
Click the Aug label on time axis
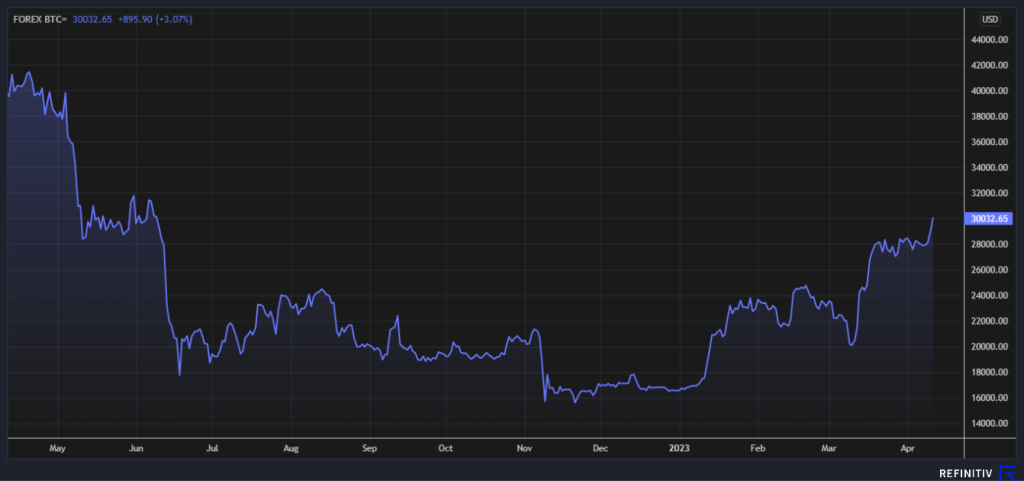[291, 449]
